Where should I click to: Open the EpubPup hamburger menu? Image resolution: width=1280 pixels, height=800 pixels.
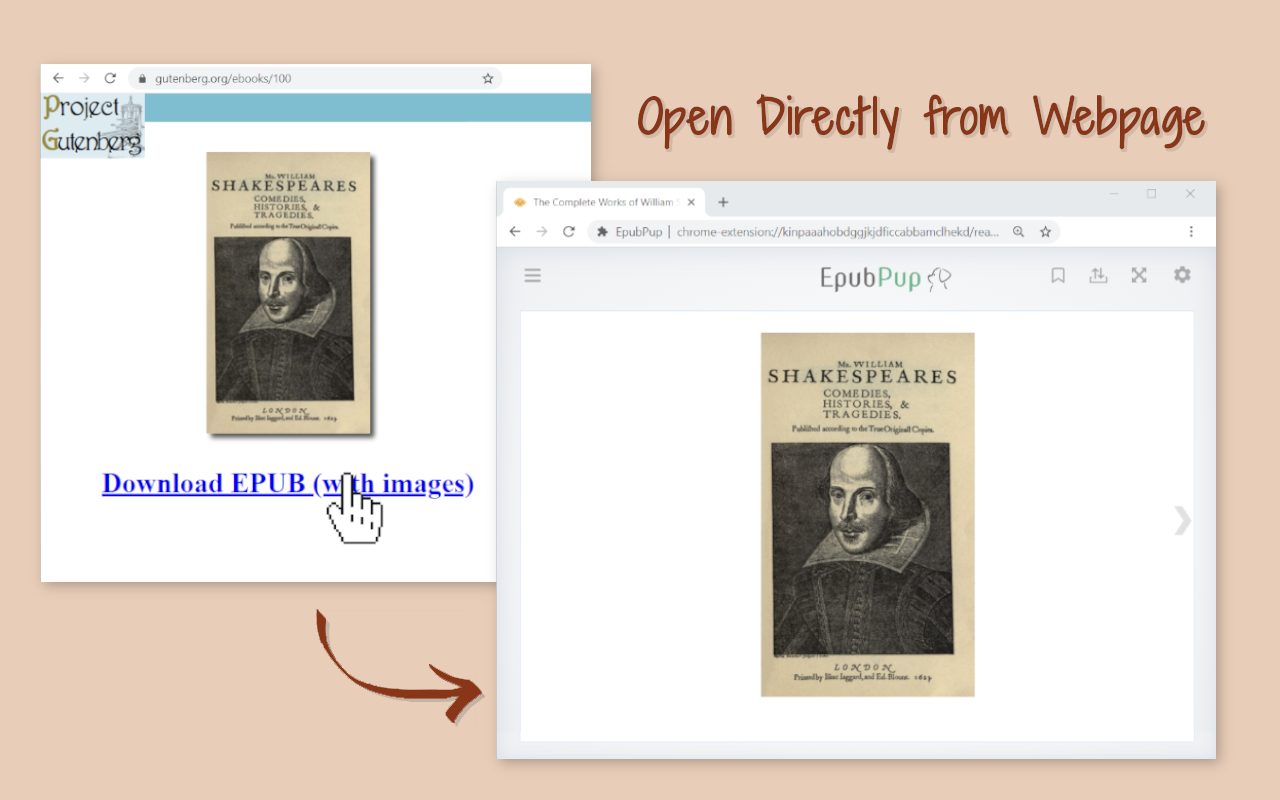click(x=533, y=275)
